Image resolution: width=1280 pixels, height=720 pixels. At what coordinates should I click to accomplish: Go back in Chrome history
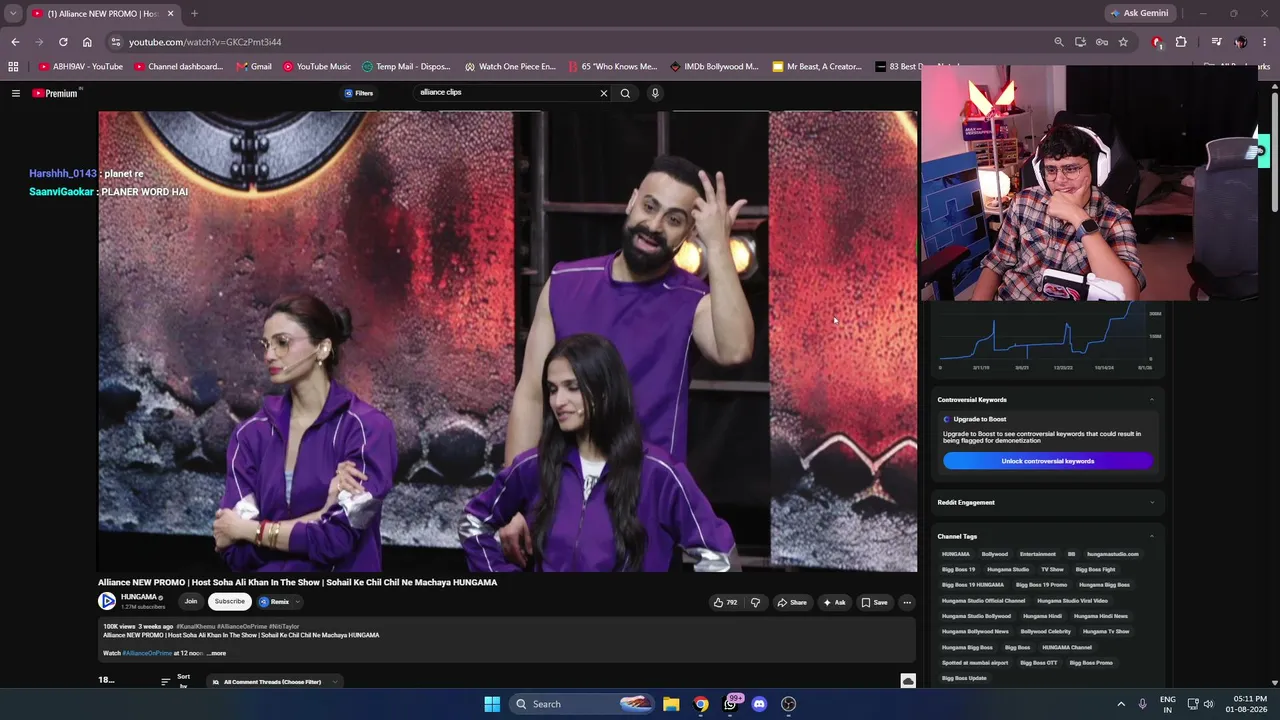tap(15, 42)
